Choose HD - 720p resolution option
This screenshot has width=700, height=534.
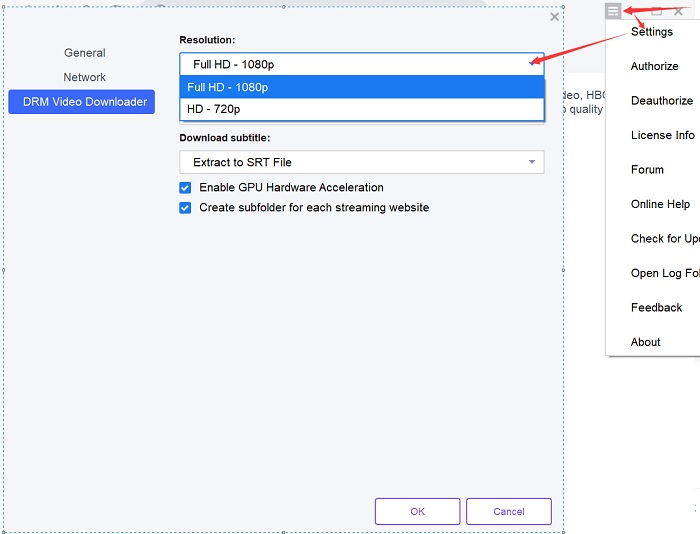(362, 109)
